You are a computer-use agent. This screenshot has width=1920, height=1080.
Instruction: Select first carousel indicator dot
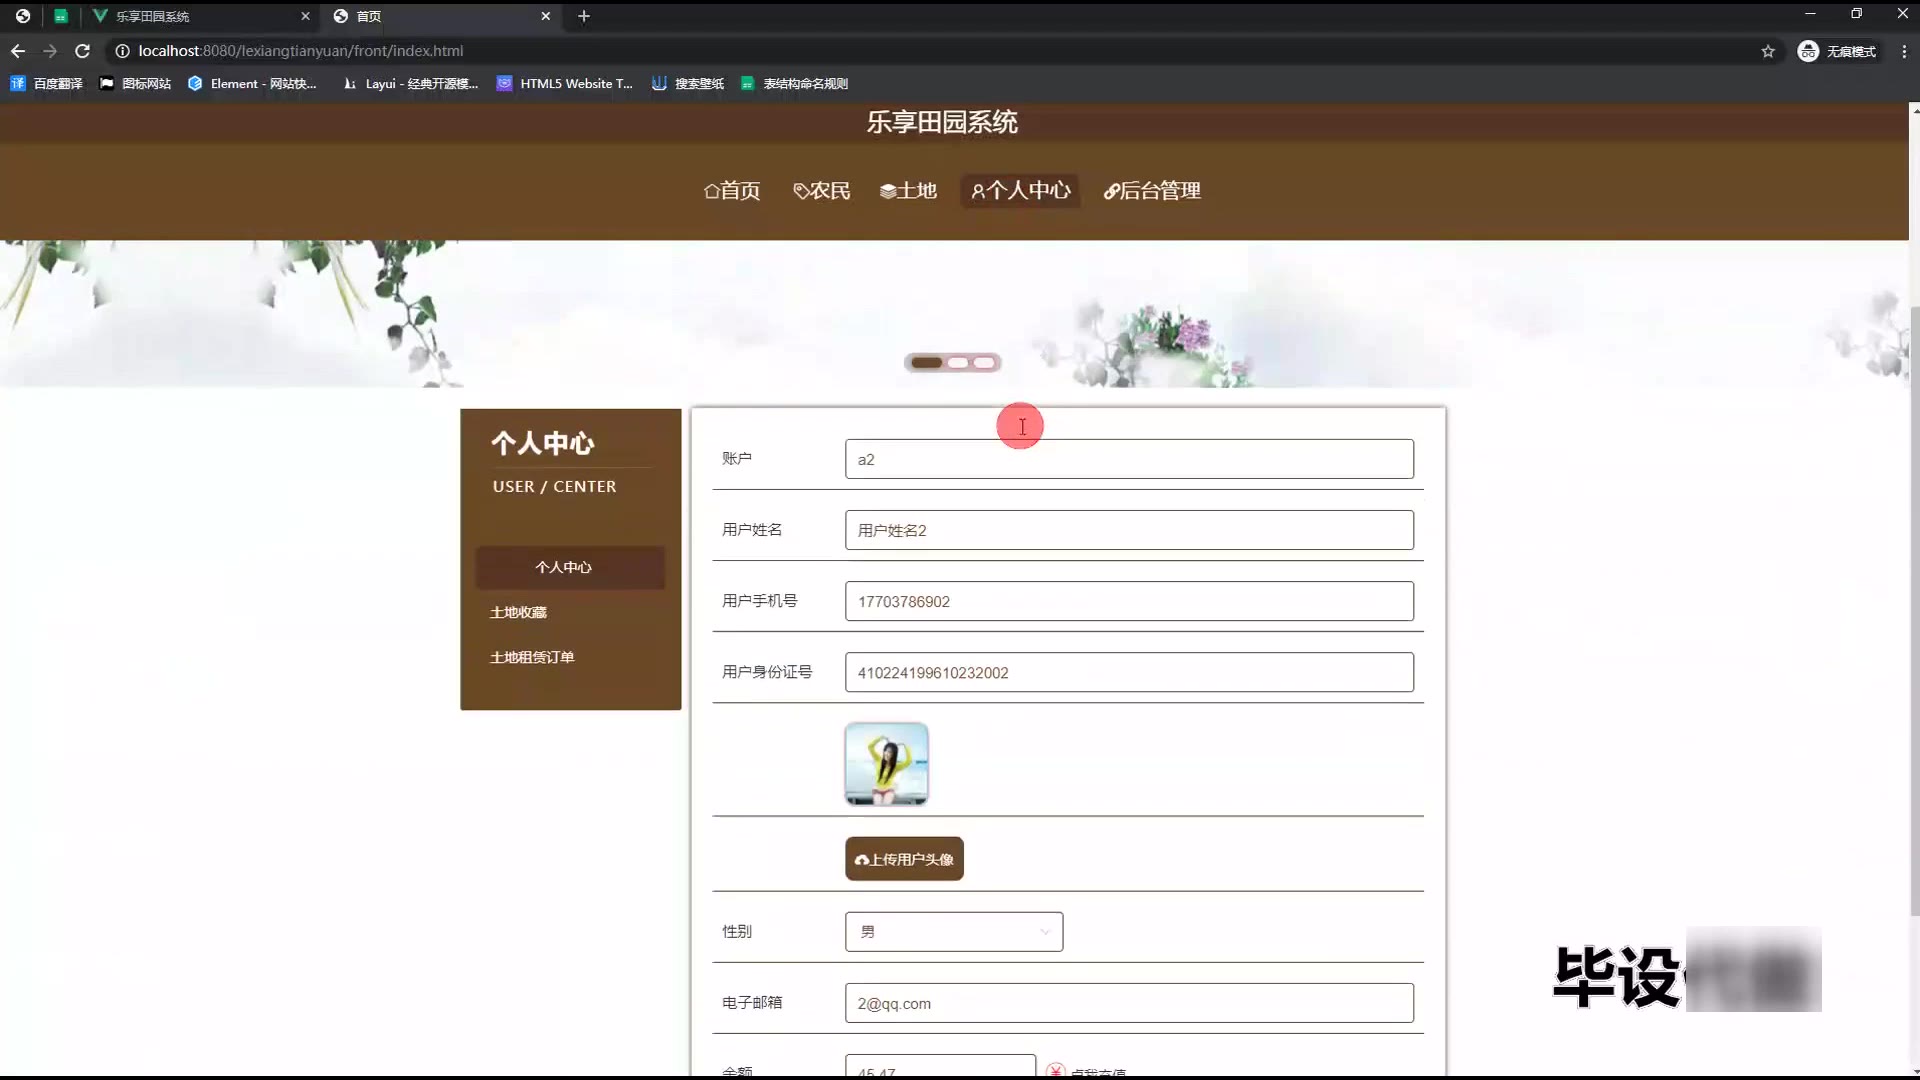coord(926,363)
